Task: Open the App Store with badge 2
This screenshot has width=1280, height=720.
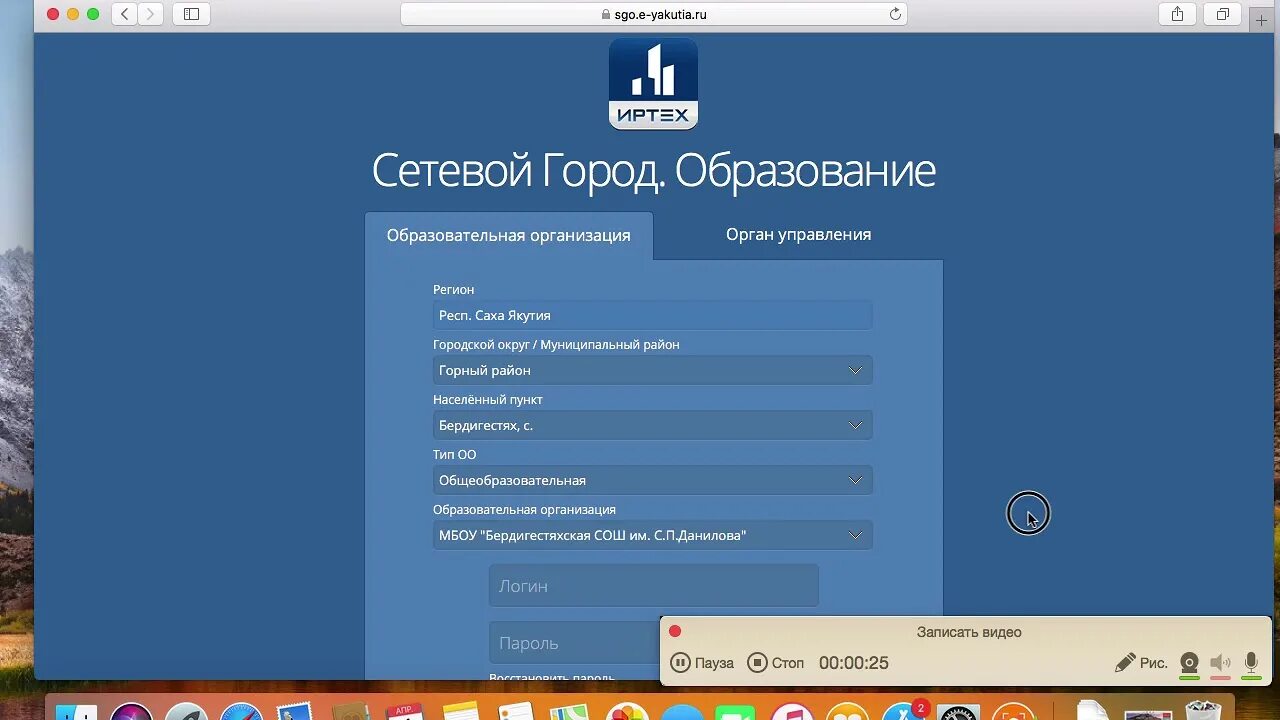Action: pos(903,712)
